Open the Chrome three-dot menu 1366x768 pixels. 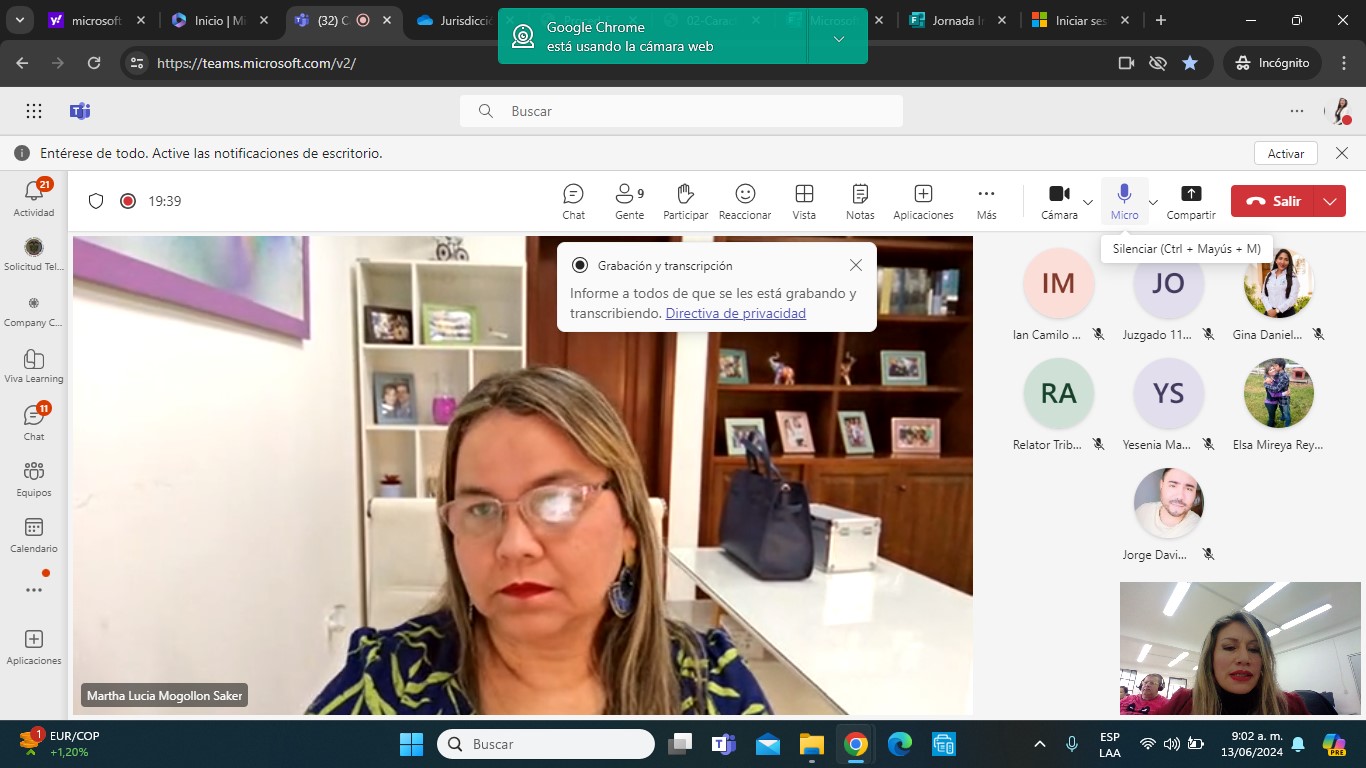click(1342, 63)
